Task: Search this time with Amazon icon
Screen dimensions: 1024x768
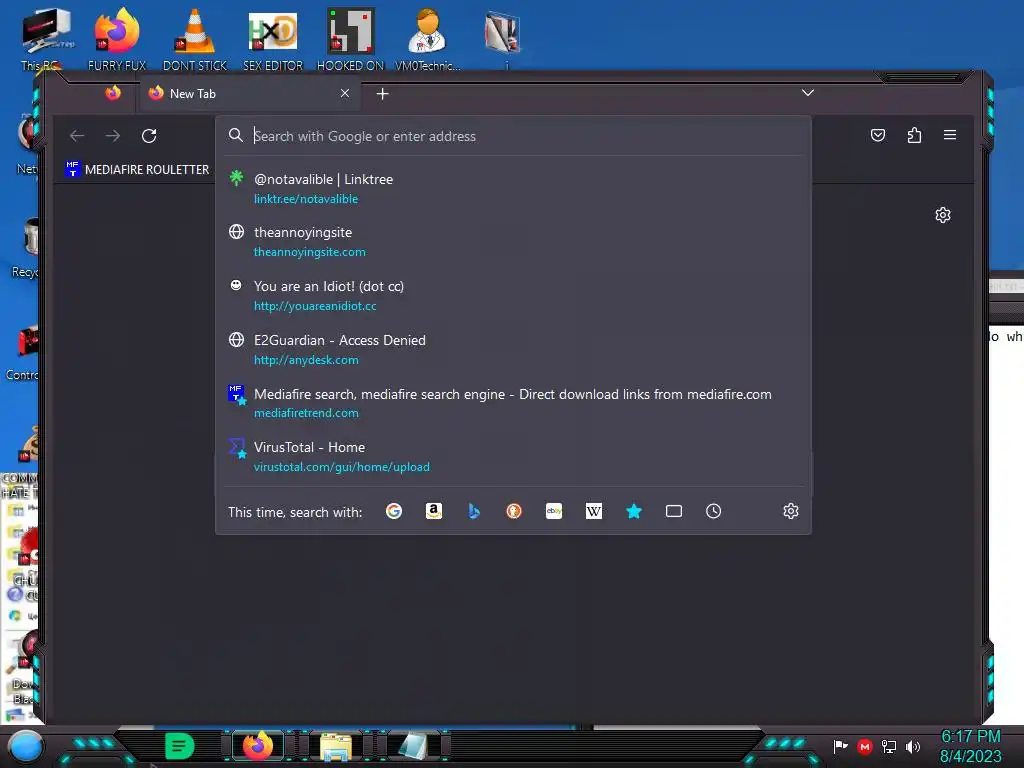Action: pyautogui.click(x=434, y=511)
